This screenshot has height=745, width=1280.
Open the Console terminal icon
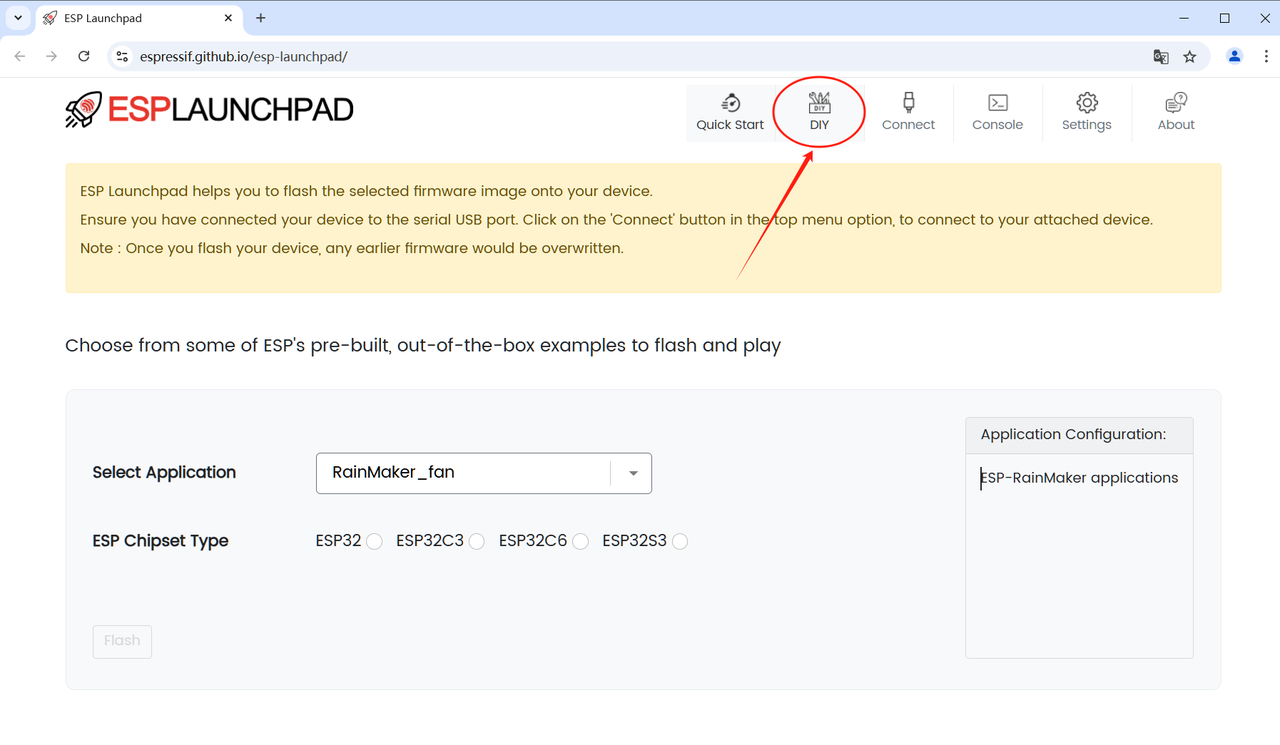click(x=997, y=103)
